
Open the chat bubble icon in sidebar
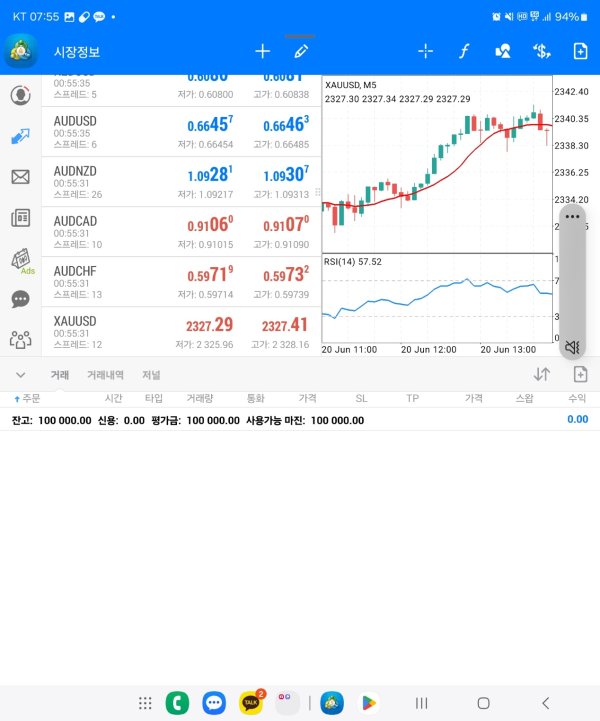coord(20,299)
